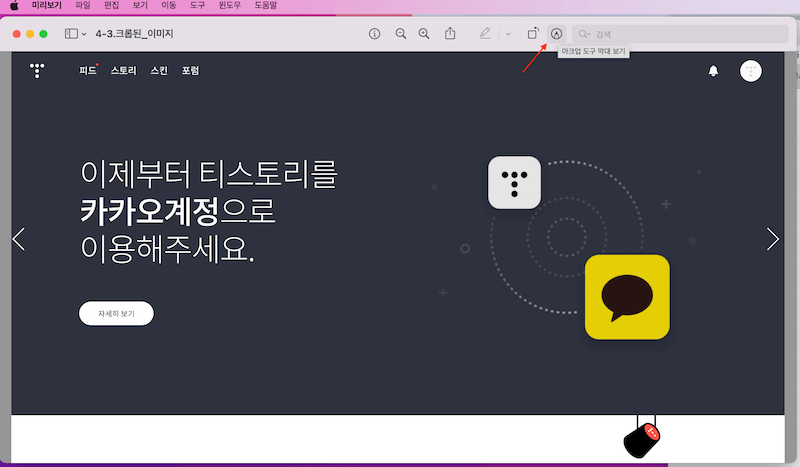Open notifications bell icon

pyautogui.click(x=713, y=71)
